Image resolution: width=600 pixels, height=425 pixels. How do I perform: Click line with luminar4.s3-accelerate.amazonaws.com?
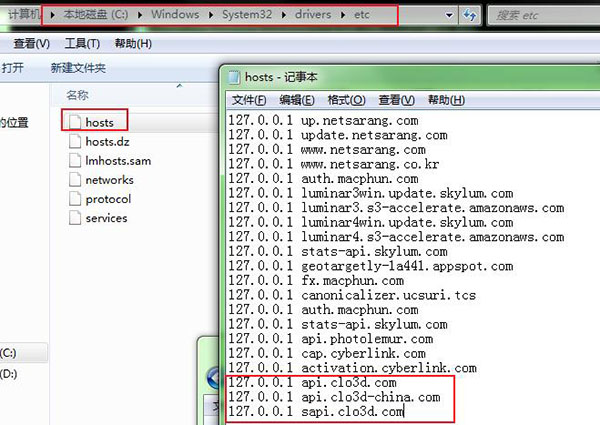point(396,237)
